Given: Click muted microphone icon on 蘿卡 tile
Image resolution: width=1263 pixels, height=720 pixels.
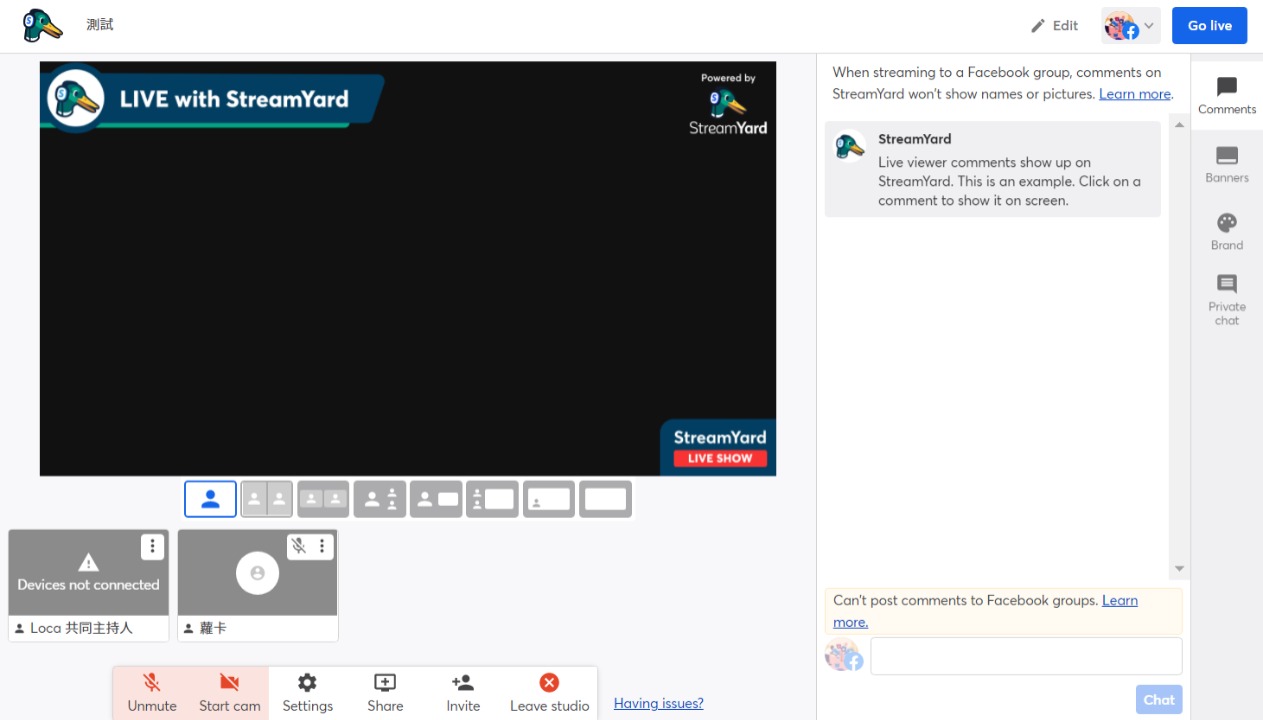Looking at the screenshot, I should tap(298, 546).
